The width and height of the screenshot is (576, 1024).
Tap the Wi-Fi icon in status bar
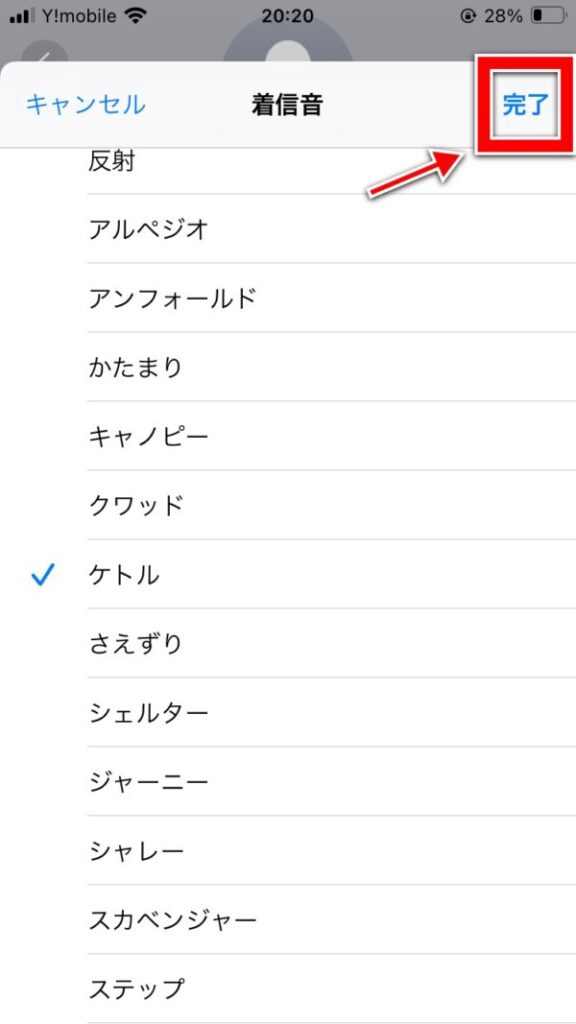[x=135, y=16]
